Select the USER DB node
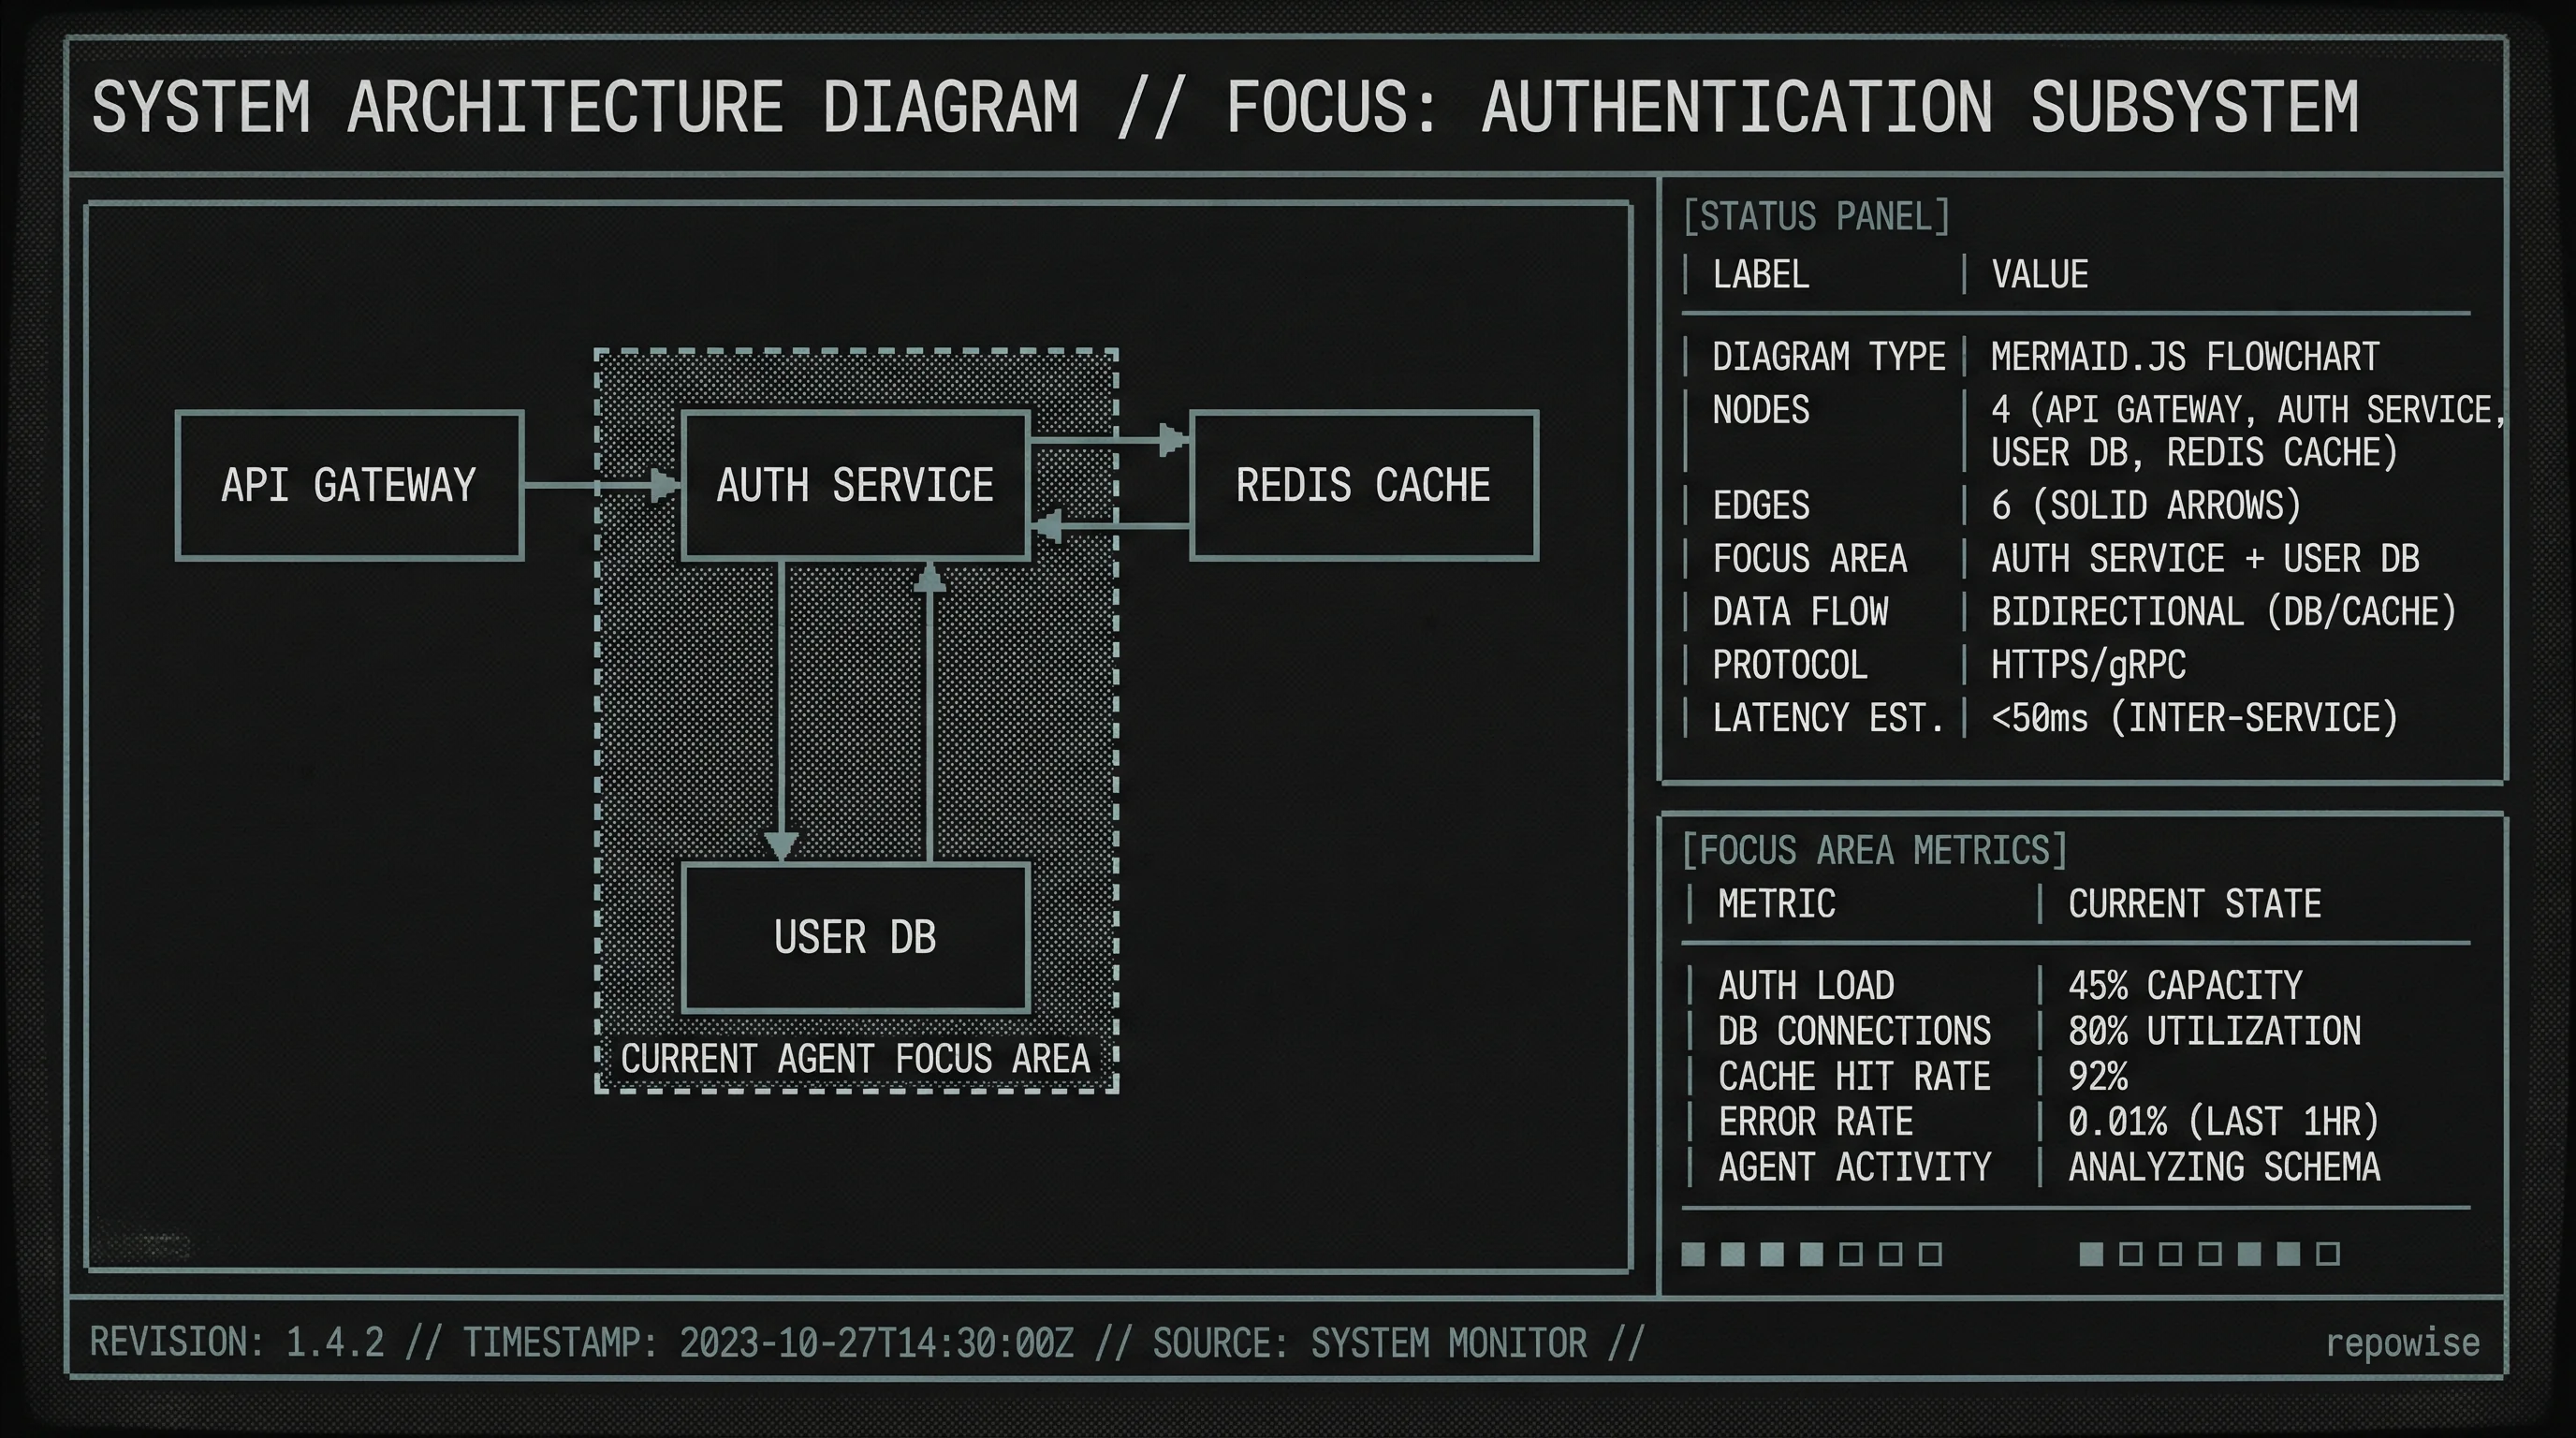Image resolution: width=2576 pixels, height=1438 pixels. pyautogui.click(x=855, y=938)
